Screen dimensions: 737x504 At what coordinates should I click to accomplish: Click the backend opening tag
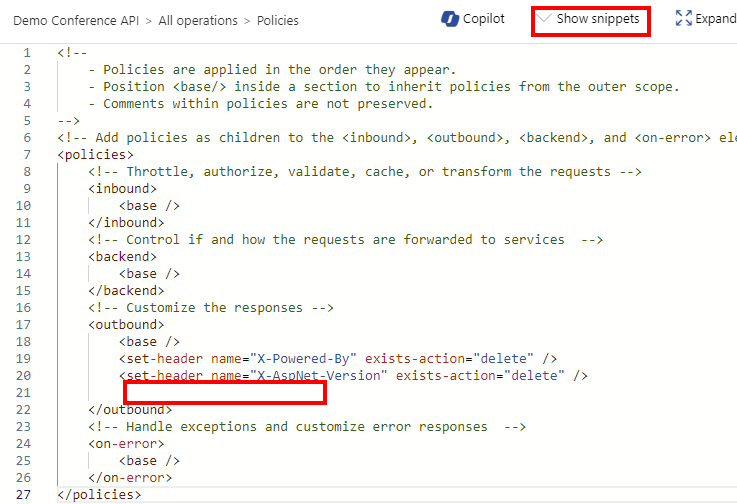point(122,257)
